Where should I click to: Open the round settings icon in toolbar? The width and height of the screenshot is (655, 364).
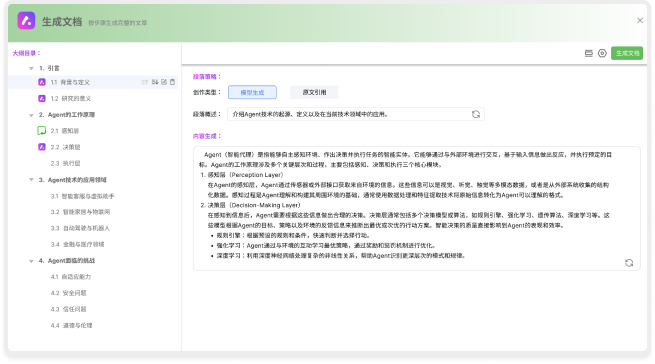click(602, 53)
